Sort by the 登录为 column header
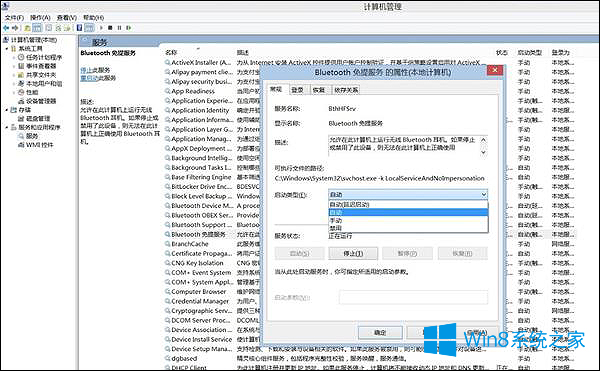600x371 pixels. (x=561, y=52)
